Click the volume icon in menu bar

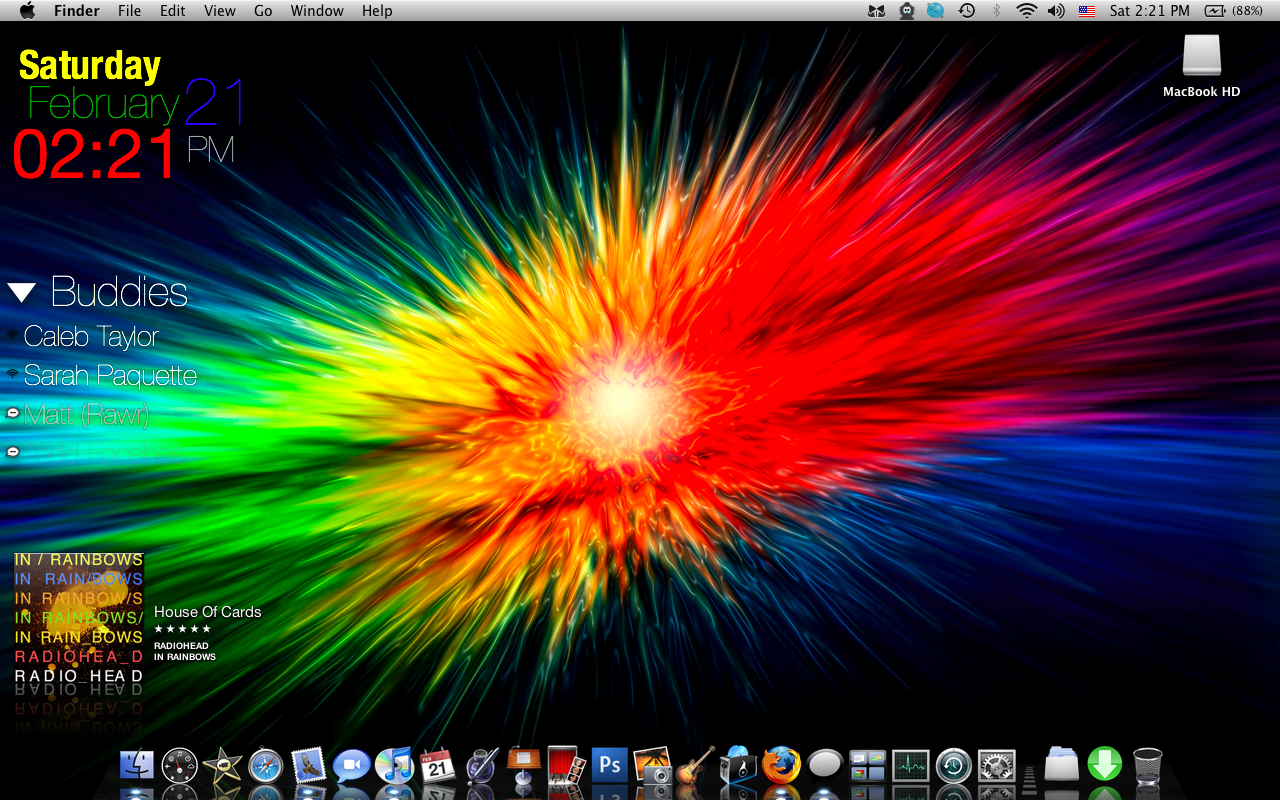pos(1056,11)
